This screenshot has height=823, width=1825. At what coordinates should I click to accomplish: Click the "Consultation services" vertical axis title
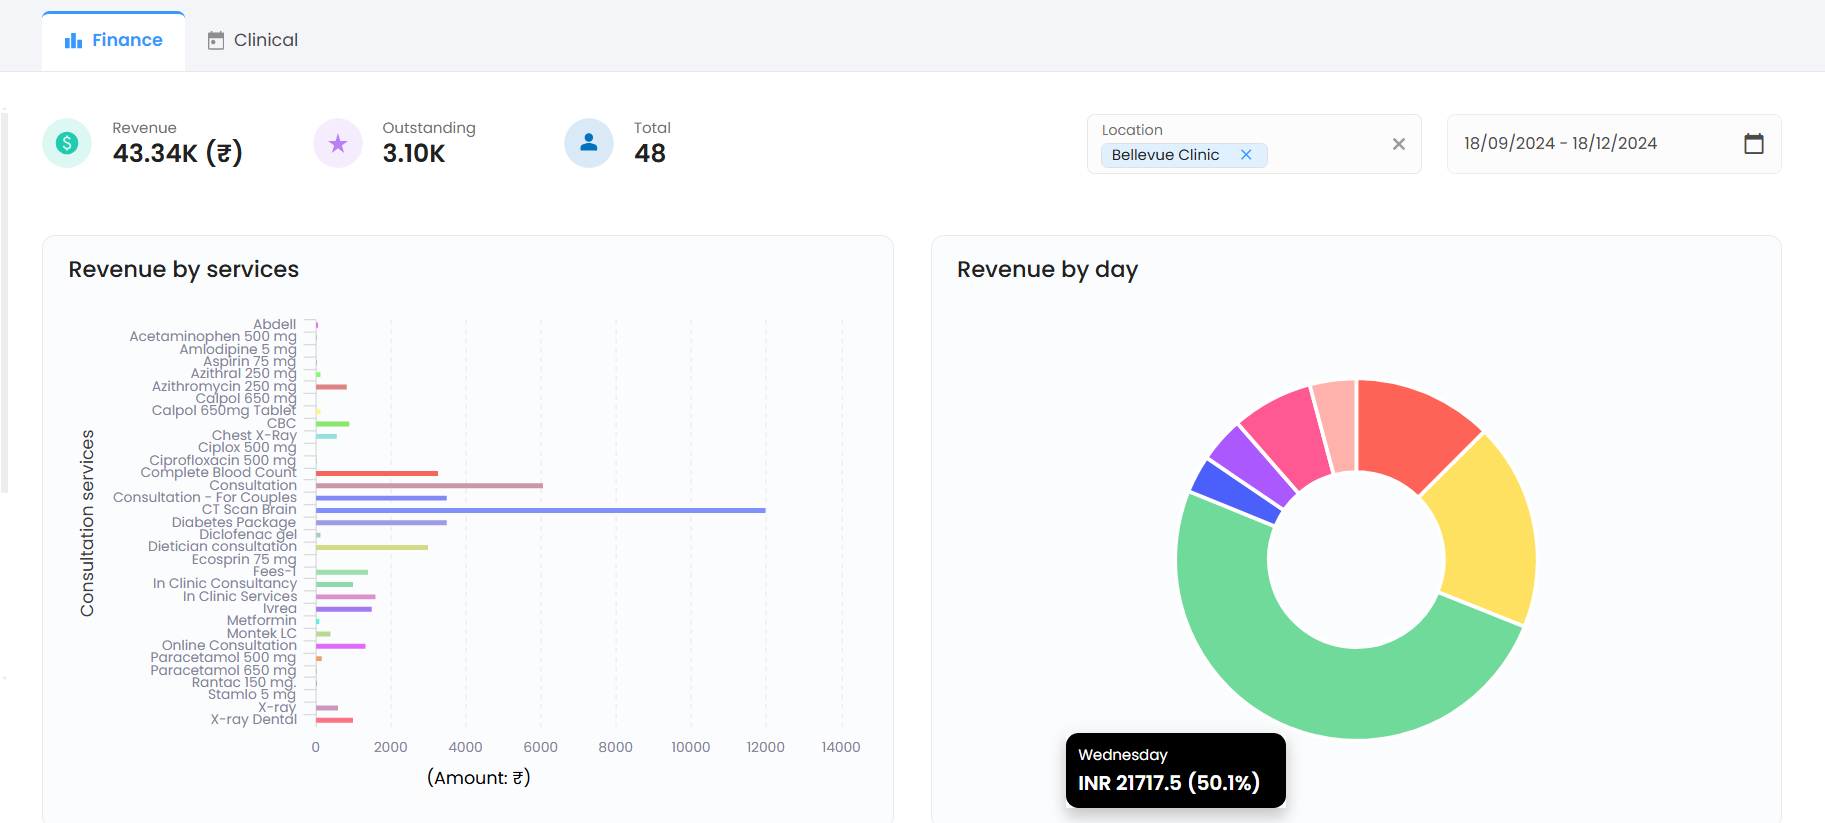pos(87,523)
